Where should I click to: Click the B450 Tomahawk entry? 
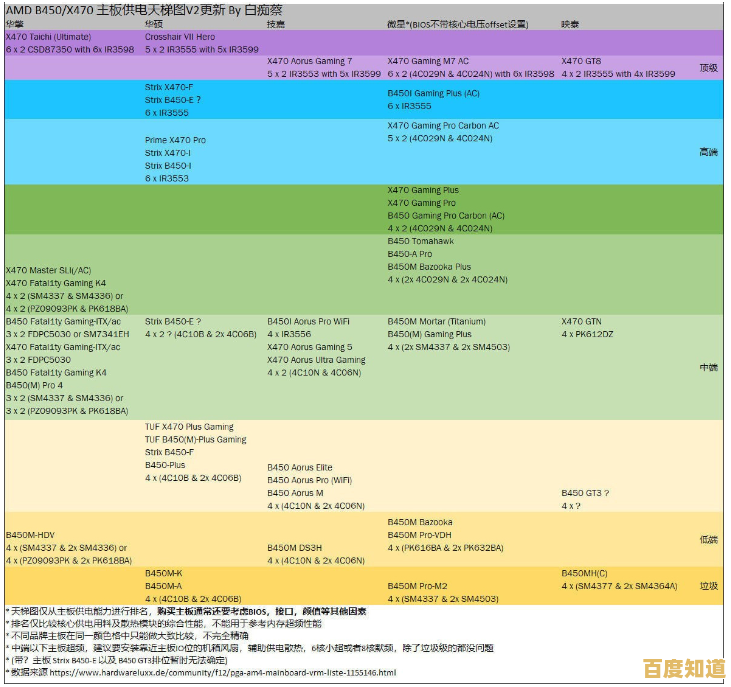[x=420, y=241]
